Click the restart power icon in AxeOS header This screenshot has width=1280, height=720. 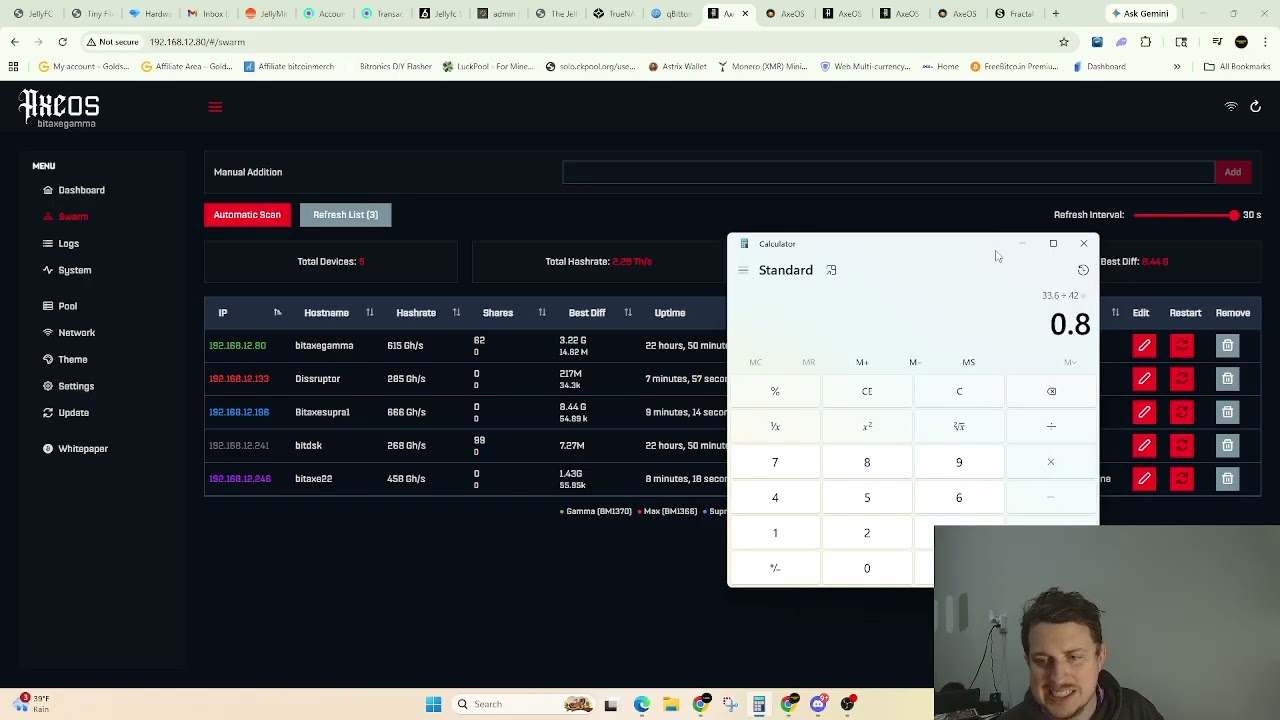1255,106
